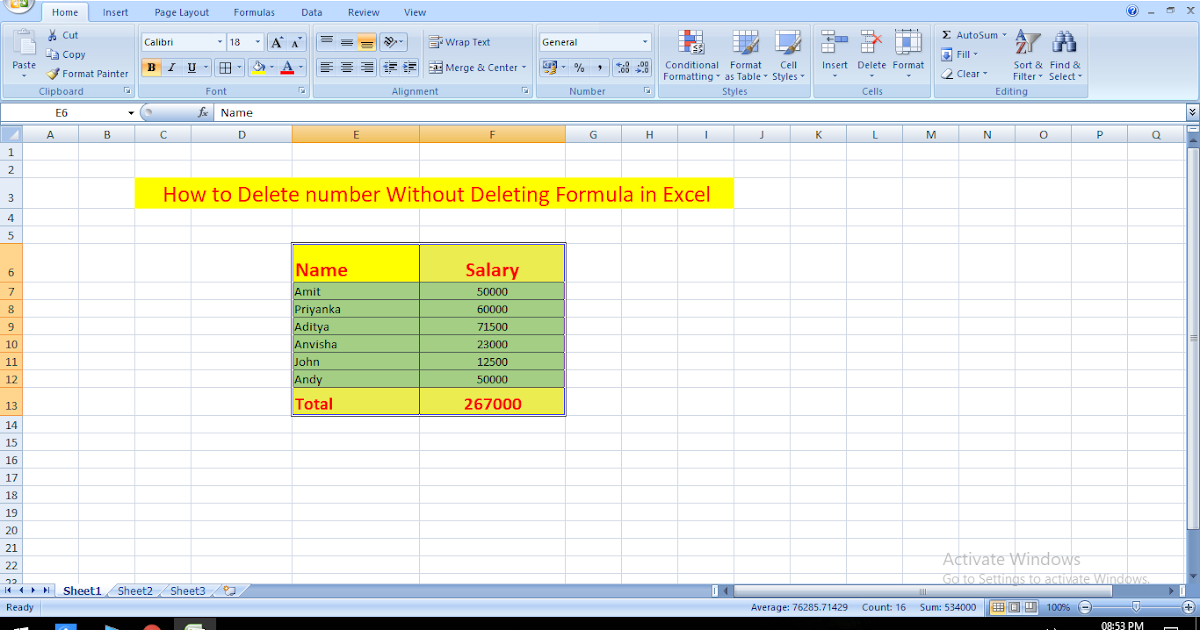Open Font dialog launcher
This screenshot has width=1200, height=630.
point(302,91)
